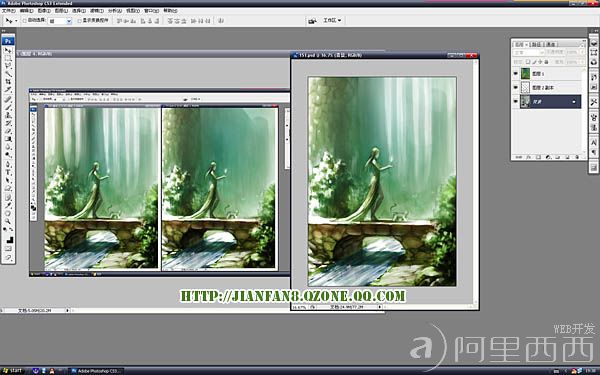Click the Windows start button

pyautogui.click(x=13, y=371)
